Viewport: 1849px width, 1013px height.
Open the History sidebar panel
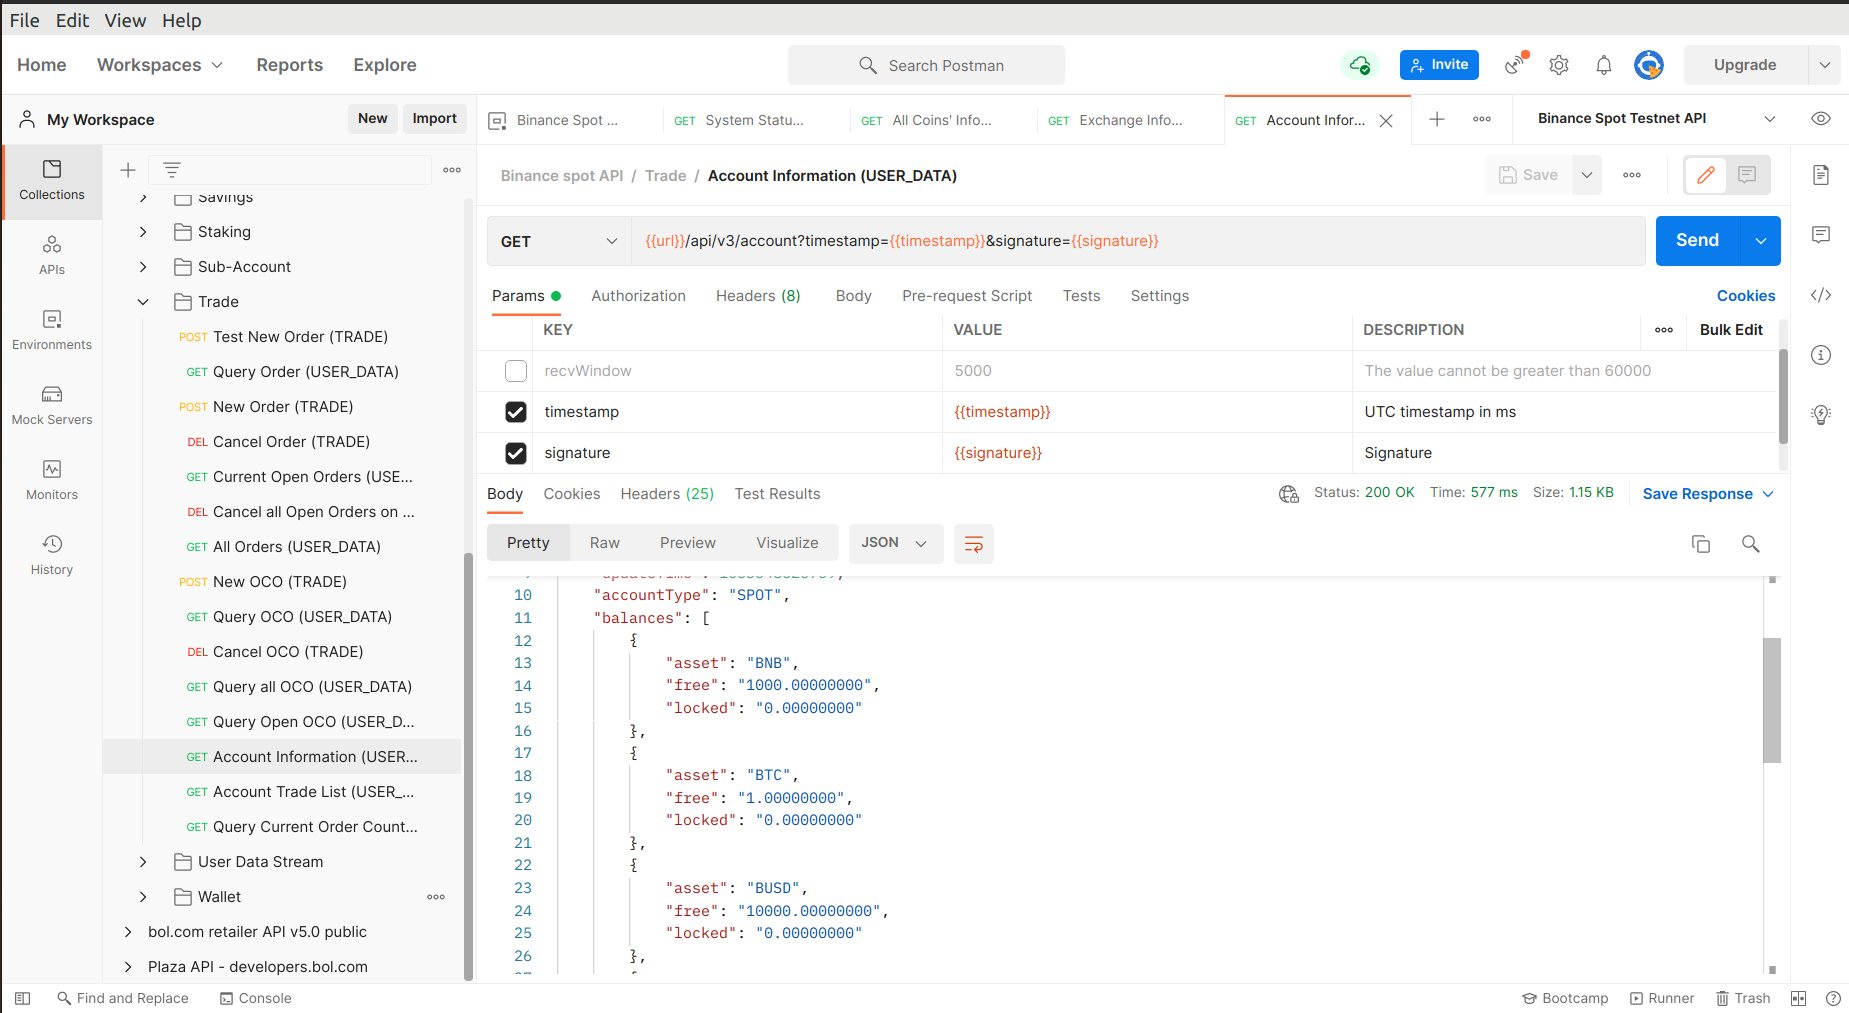[x=52, y=556]
